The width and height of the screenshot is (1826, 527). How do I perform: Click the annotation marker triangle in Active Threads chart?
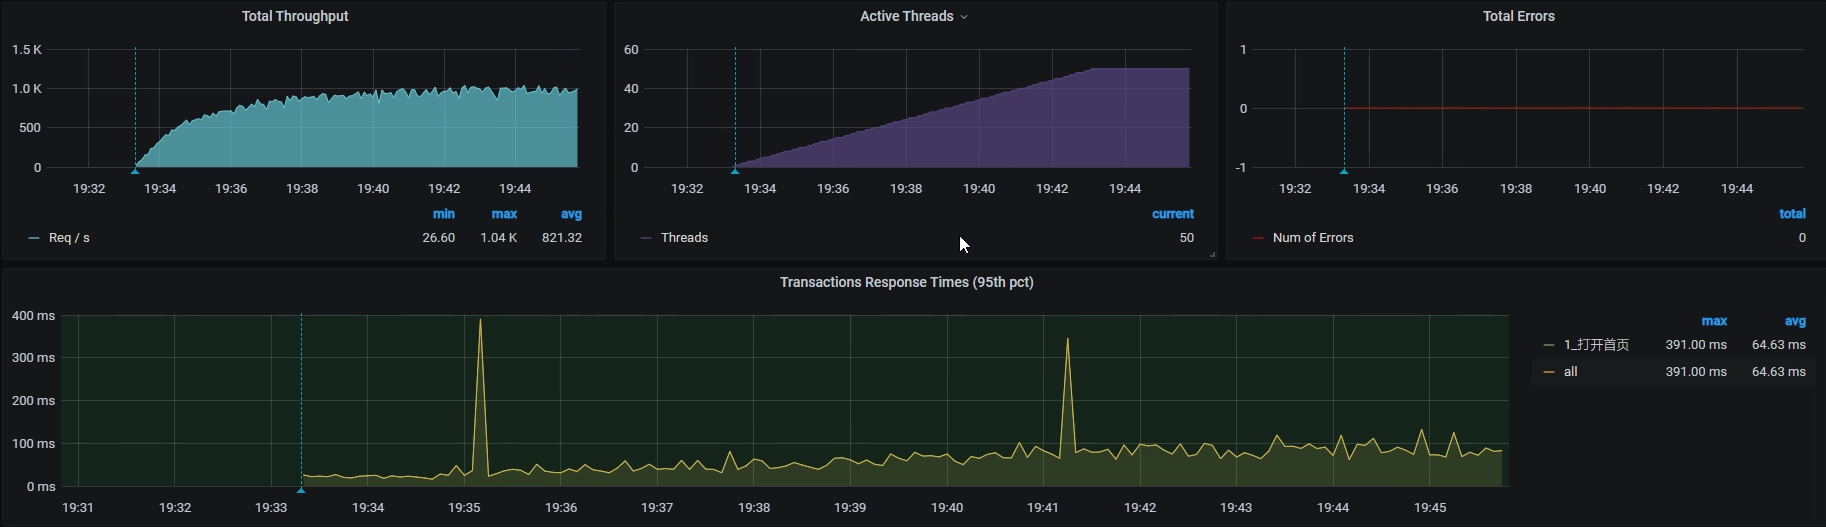coord(735,171)
